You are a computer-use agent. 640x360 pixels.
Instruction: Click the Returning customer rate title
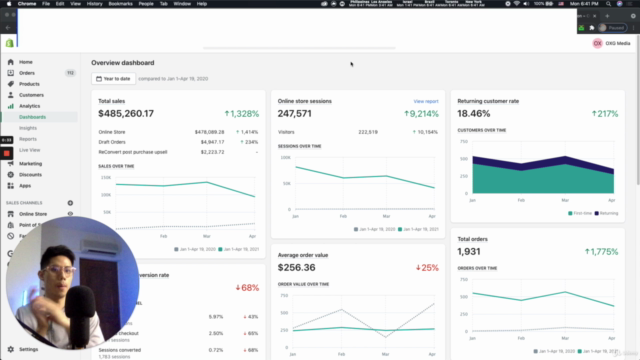click(x=488, y=101)
